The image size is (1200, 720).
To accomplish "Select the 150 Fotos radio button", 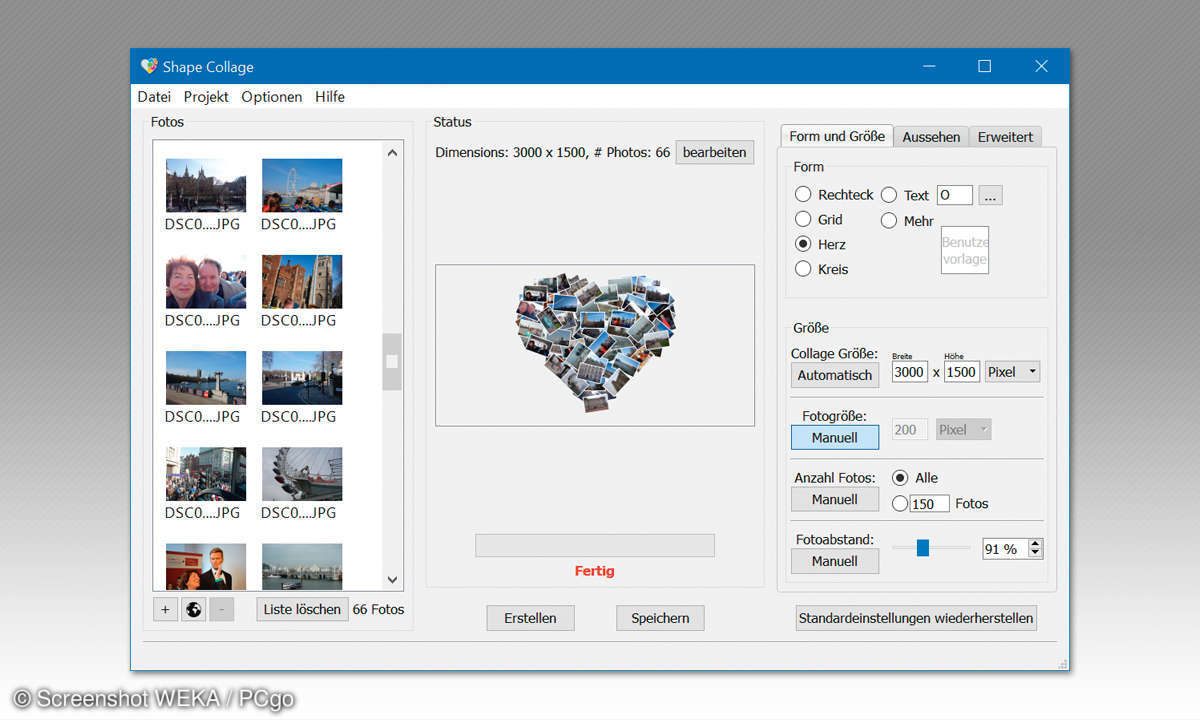I will 900,503.
